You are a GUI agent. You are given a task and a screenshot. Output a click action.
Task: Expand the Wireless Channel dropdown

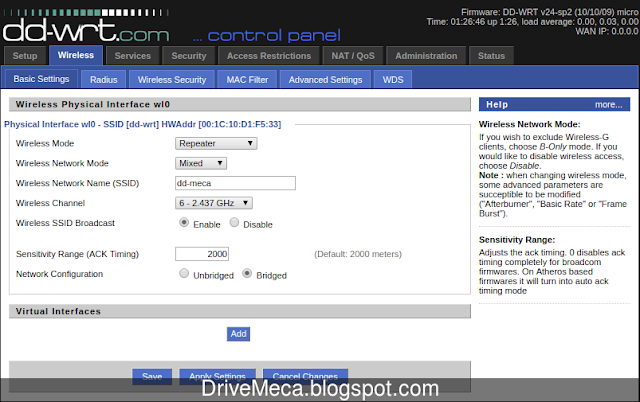click(x=214, y=203)
